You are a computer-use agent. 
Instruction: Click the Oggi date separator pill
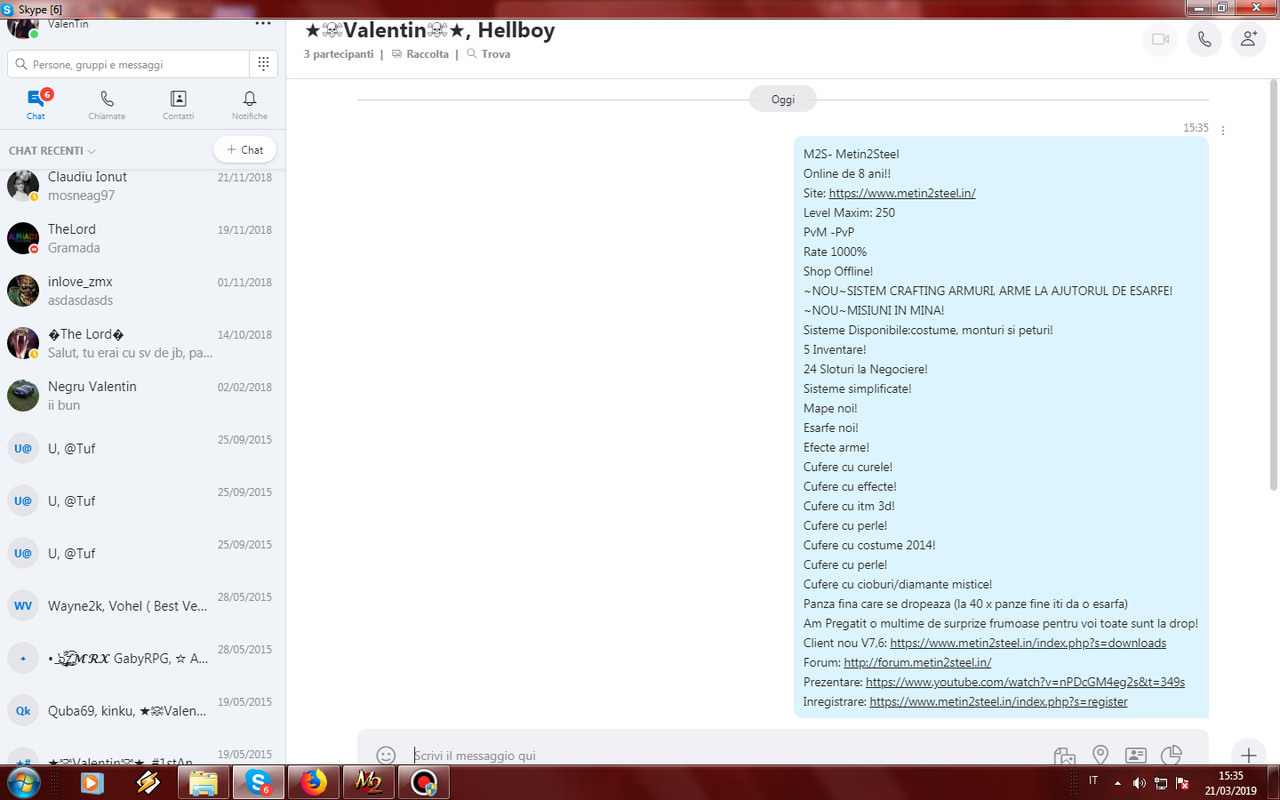click(x=783, y=99)
